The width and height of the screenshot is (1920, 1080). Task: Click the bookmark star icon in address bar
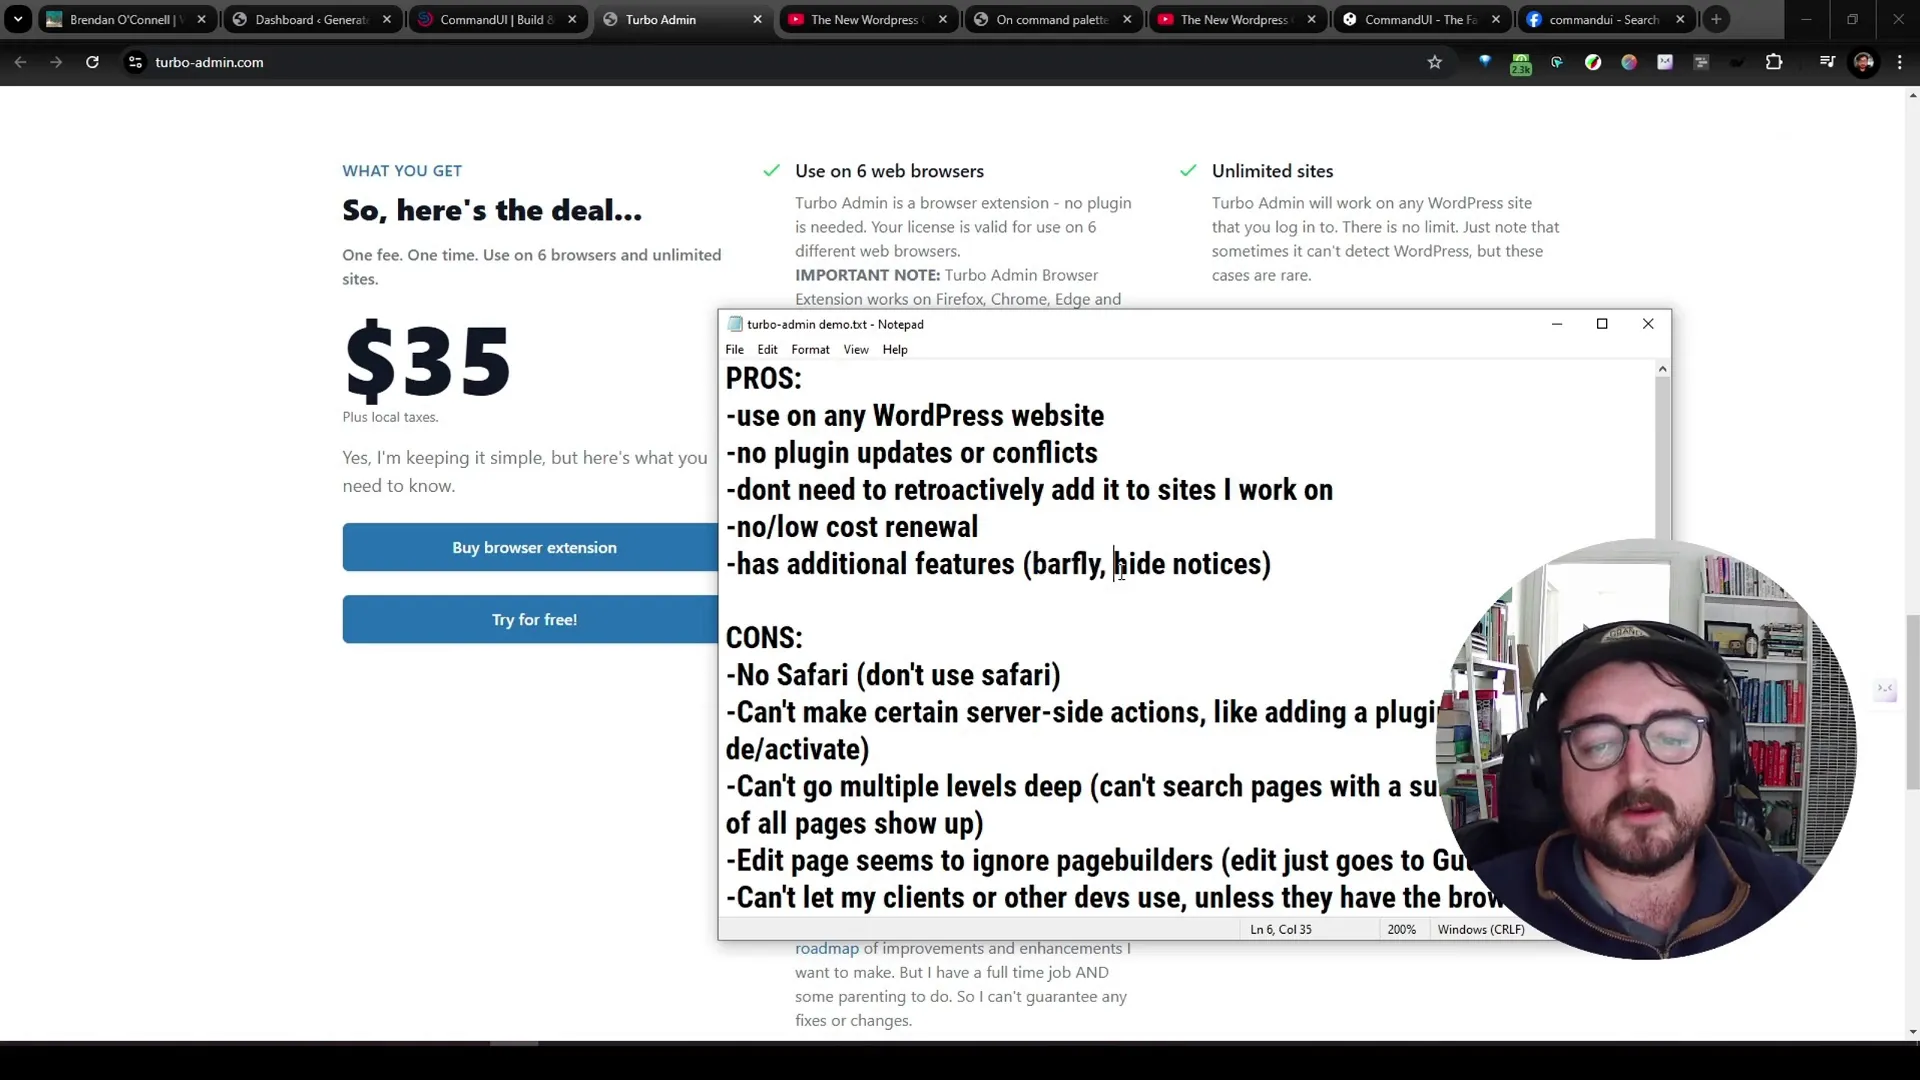tap(1435, 62)
